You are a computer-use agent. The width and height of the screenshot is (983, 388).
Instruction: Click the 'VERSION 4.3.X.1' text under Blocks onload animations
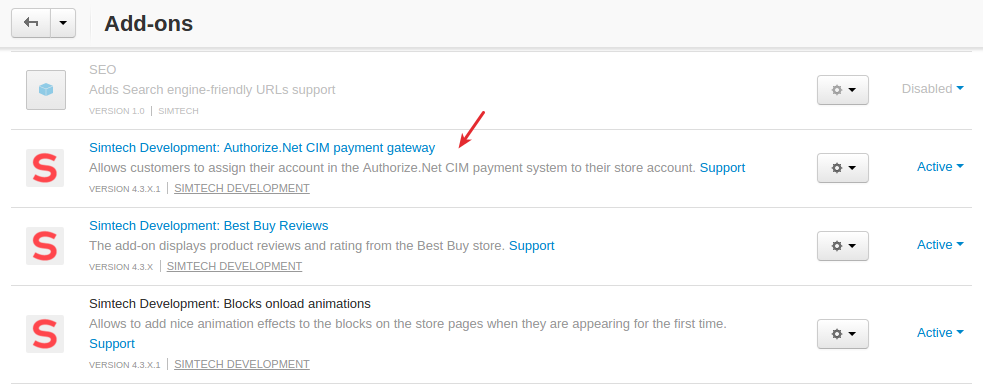(x=125, y=365)
